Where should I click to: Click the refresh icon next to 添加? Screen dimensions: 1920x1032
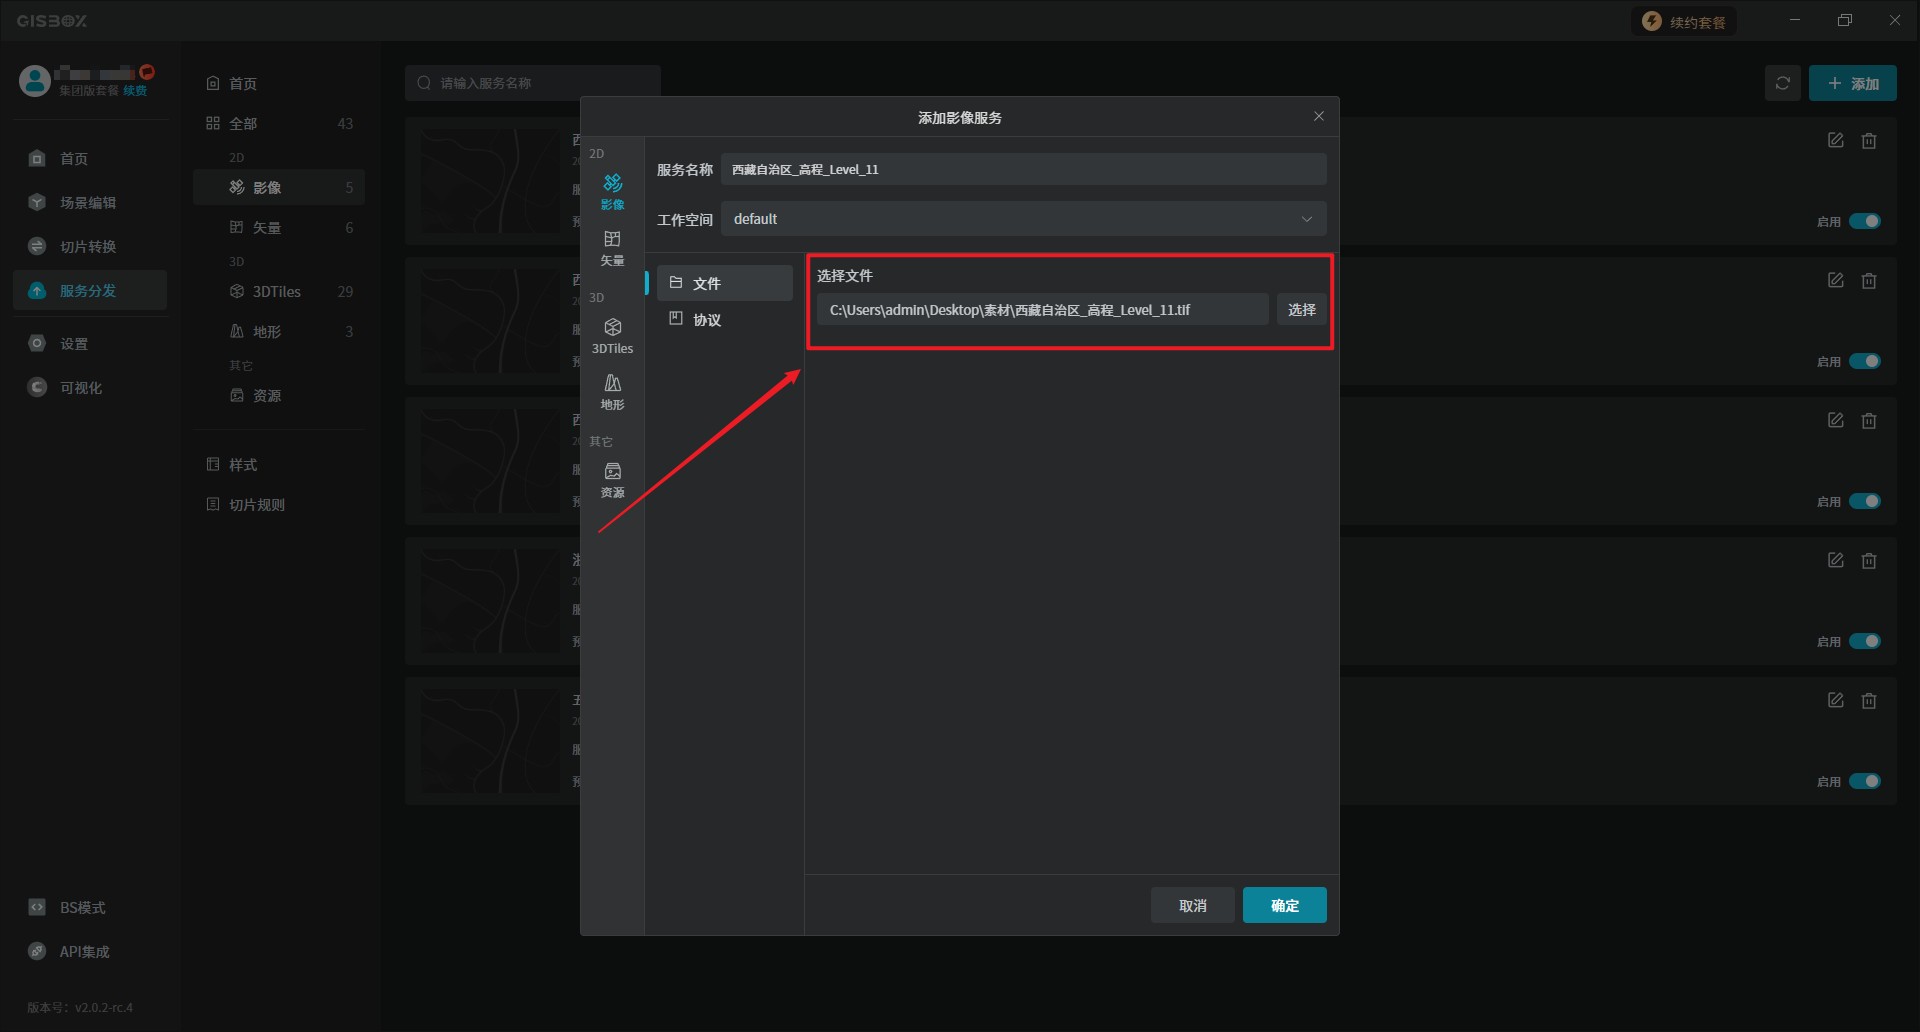click(1782, 84)
